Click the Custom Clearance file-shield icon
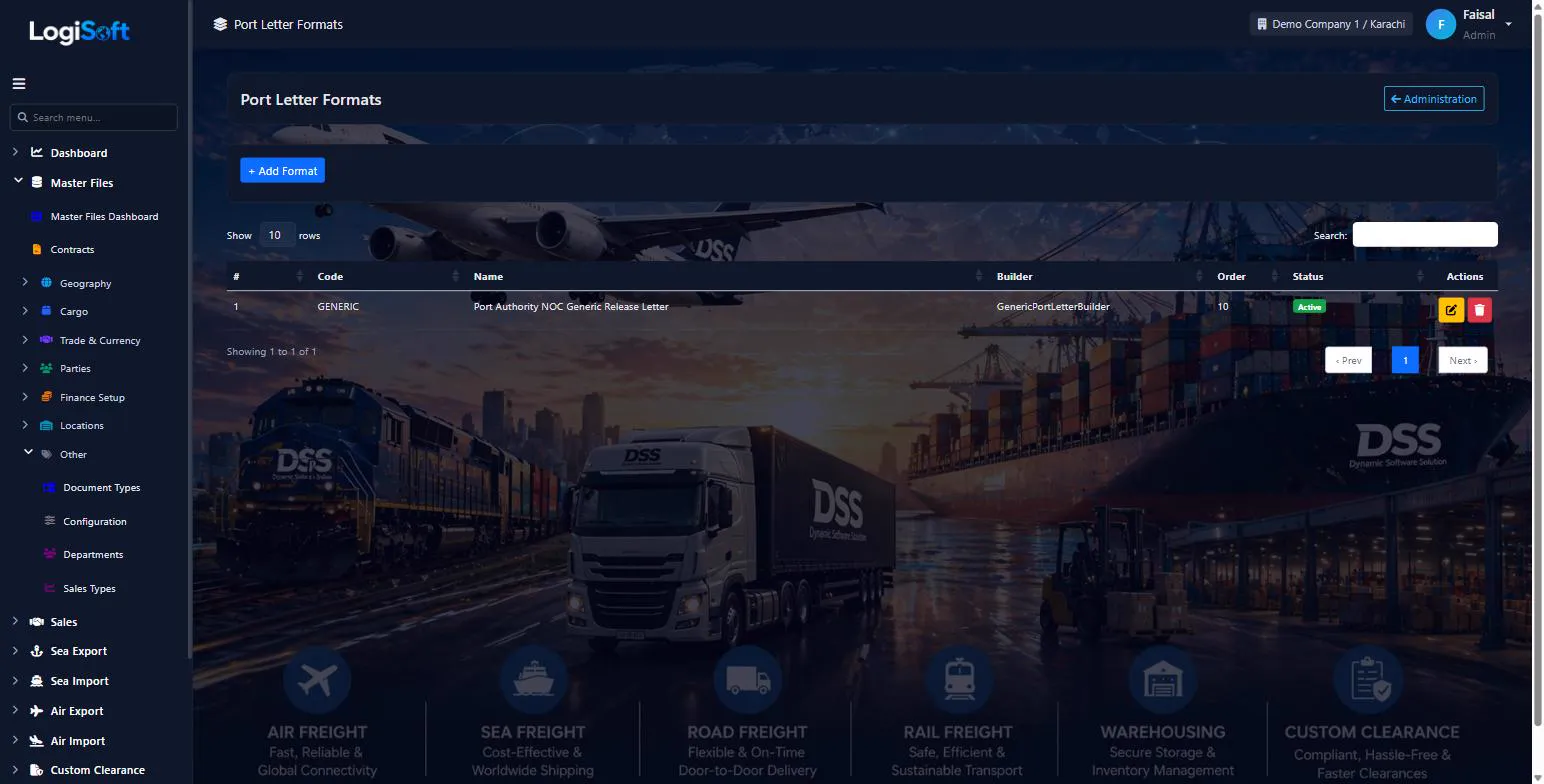Image resolution: width=1544 pixels, height=784 pixels. click(37, 770)
